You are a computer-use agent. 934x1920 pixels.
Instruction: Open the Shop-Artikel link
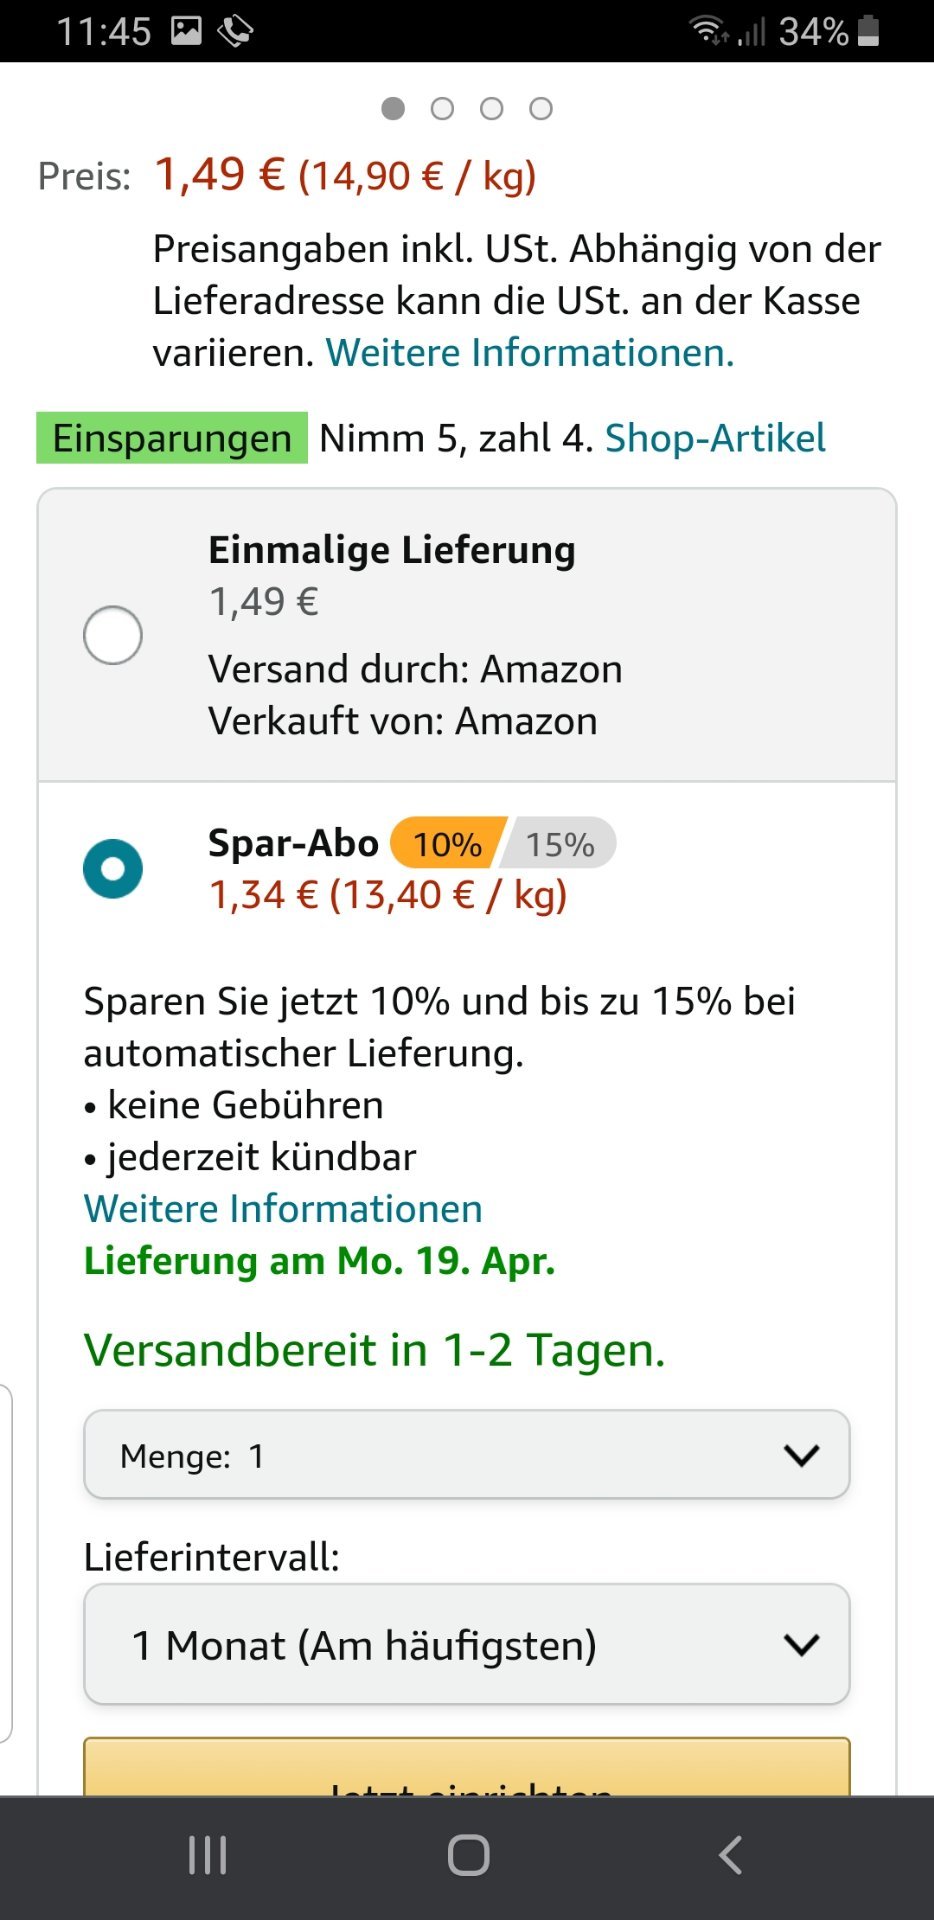pyautogui.click(x=715, y=438)
